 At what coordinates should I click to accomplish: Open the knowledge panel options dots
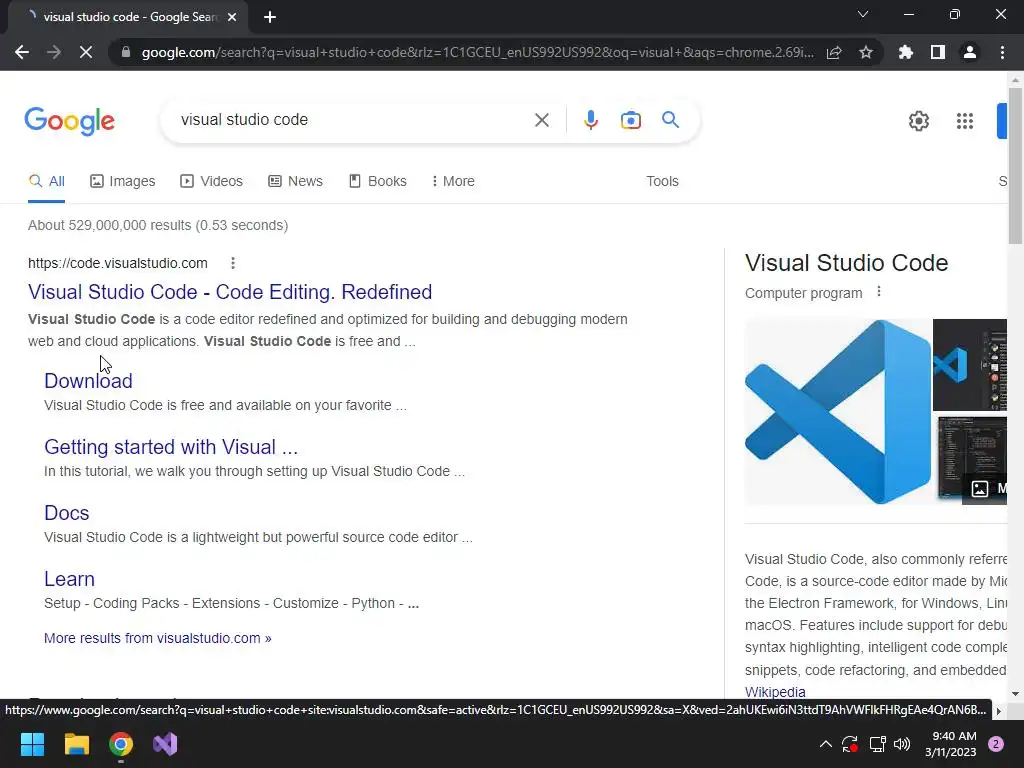coord(879,292)
